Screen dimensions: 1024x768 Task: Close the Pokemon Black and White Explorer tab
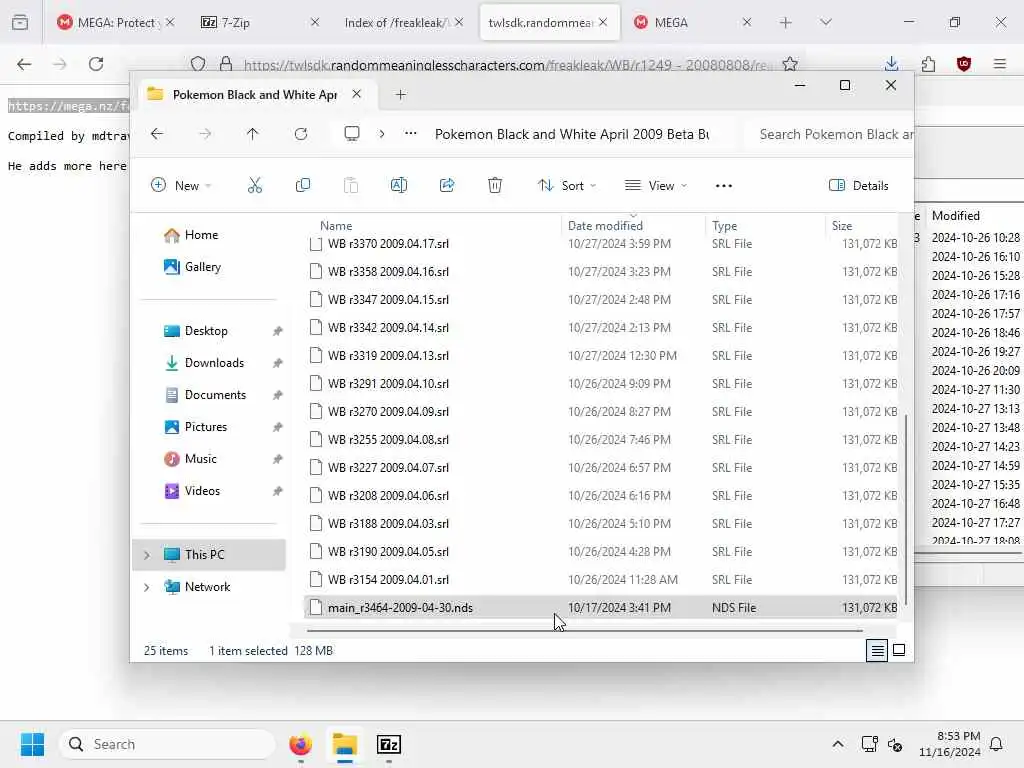coord(357,94)
